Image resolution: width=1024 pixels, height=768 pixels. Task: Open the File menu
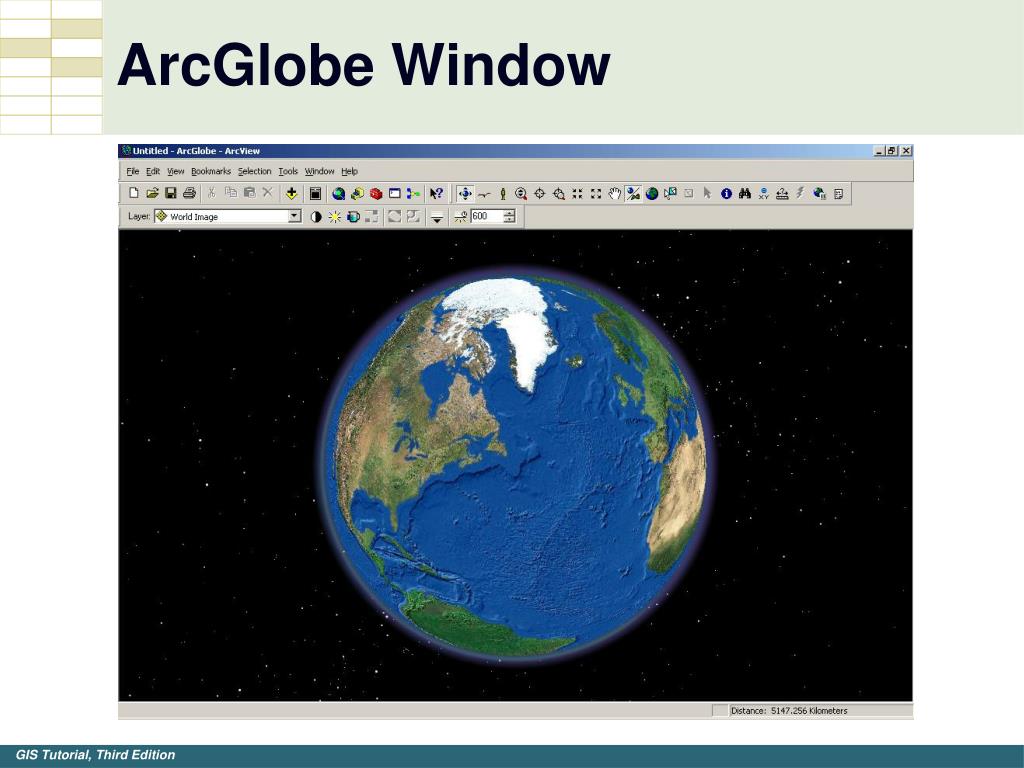coord(133,171)
